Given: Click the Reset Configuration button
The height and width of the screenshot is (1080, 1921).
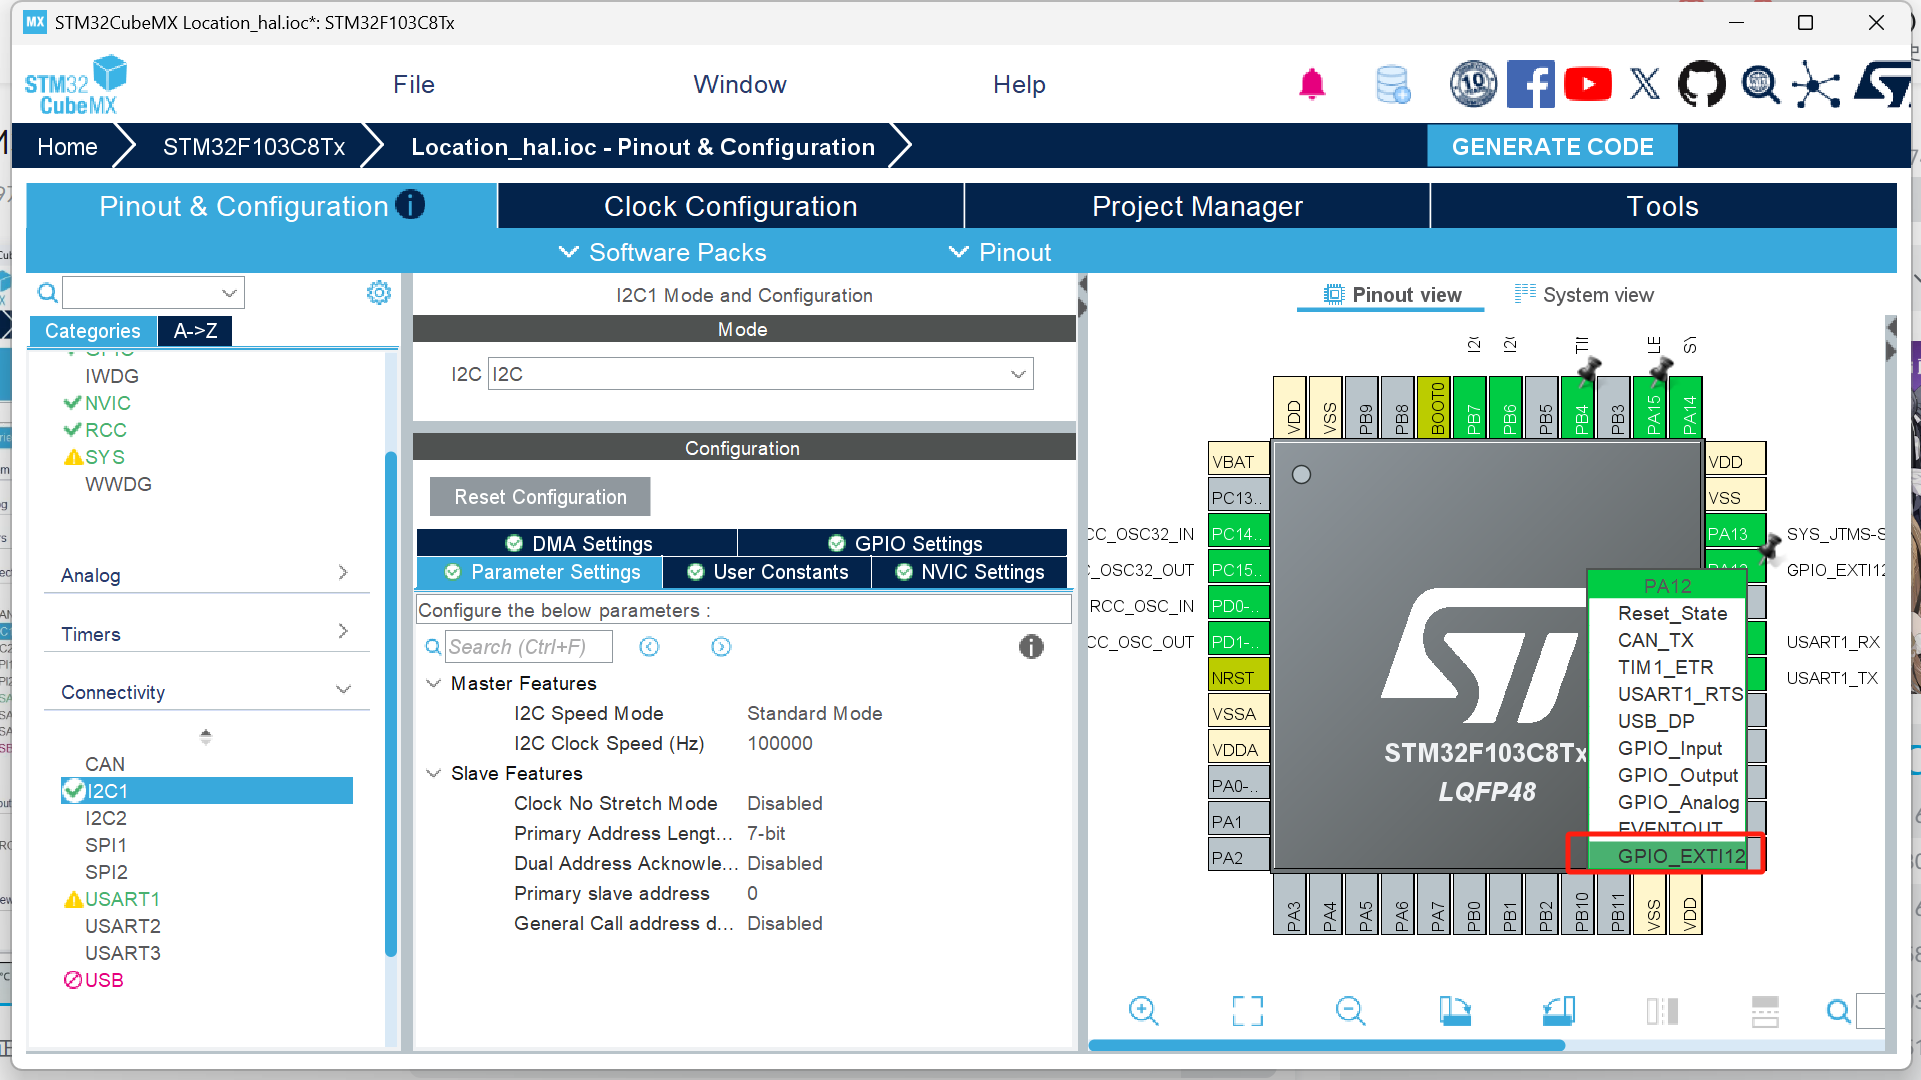Looking at the screenshot, I should click(540, 497).
